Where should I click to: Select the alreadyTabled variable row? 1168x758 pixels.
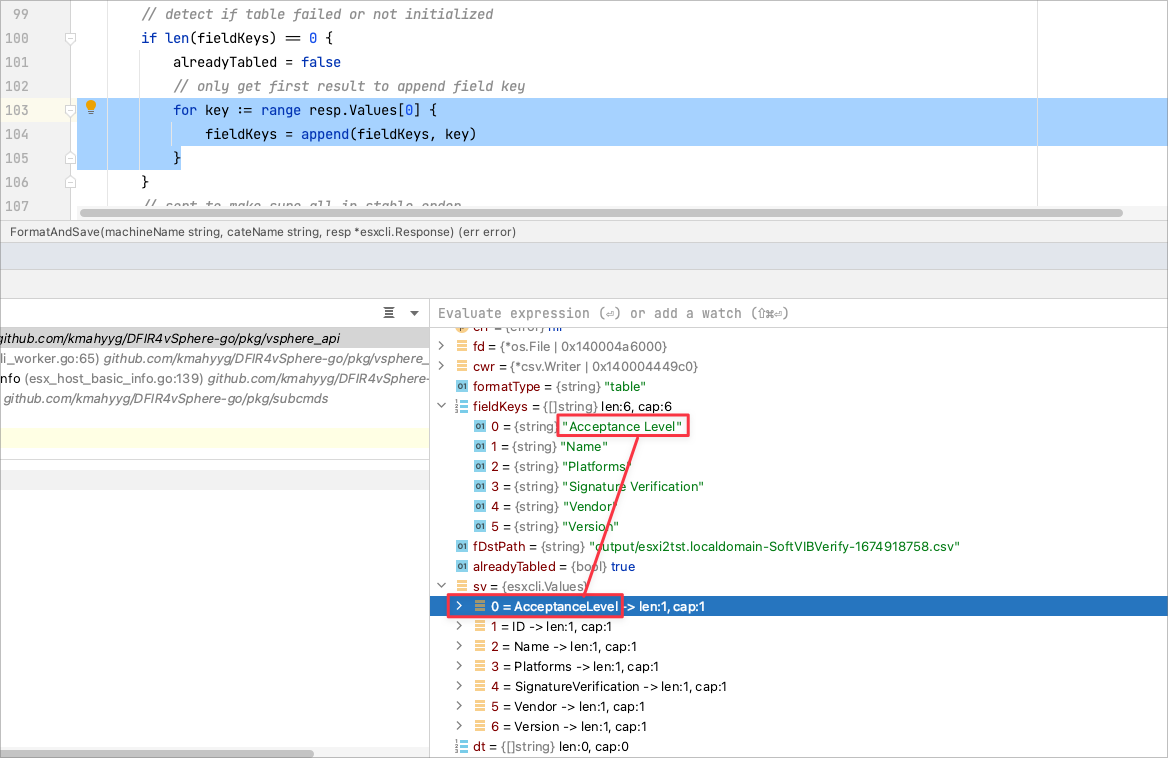click(x=799, y=567)
